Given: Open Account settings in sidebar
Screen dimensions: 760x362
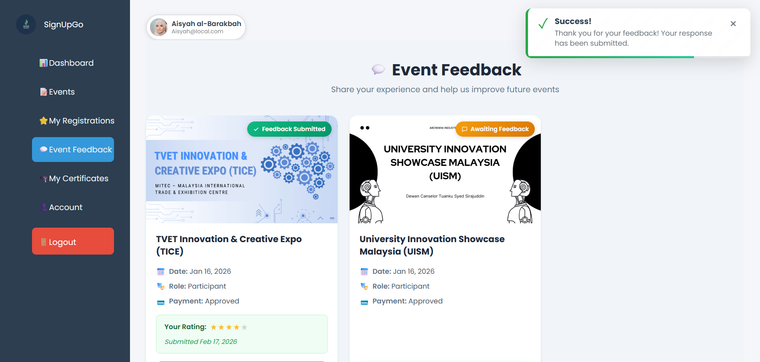Looking at the screenshot, I should (73, 207).
